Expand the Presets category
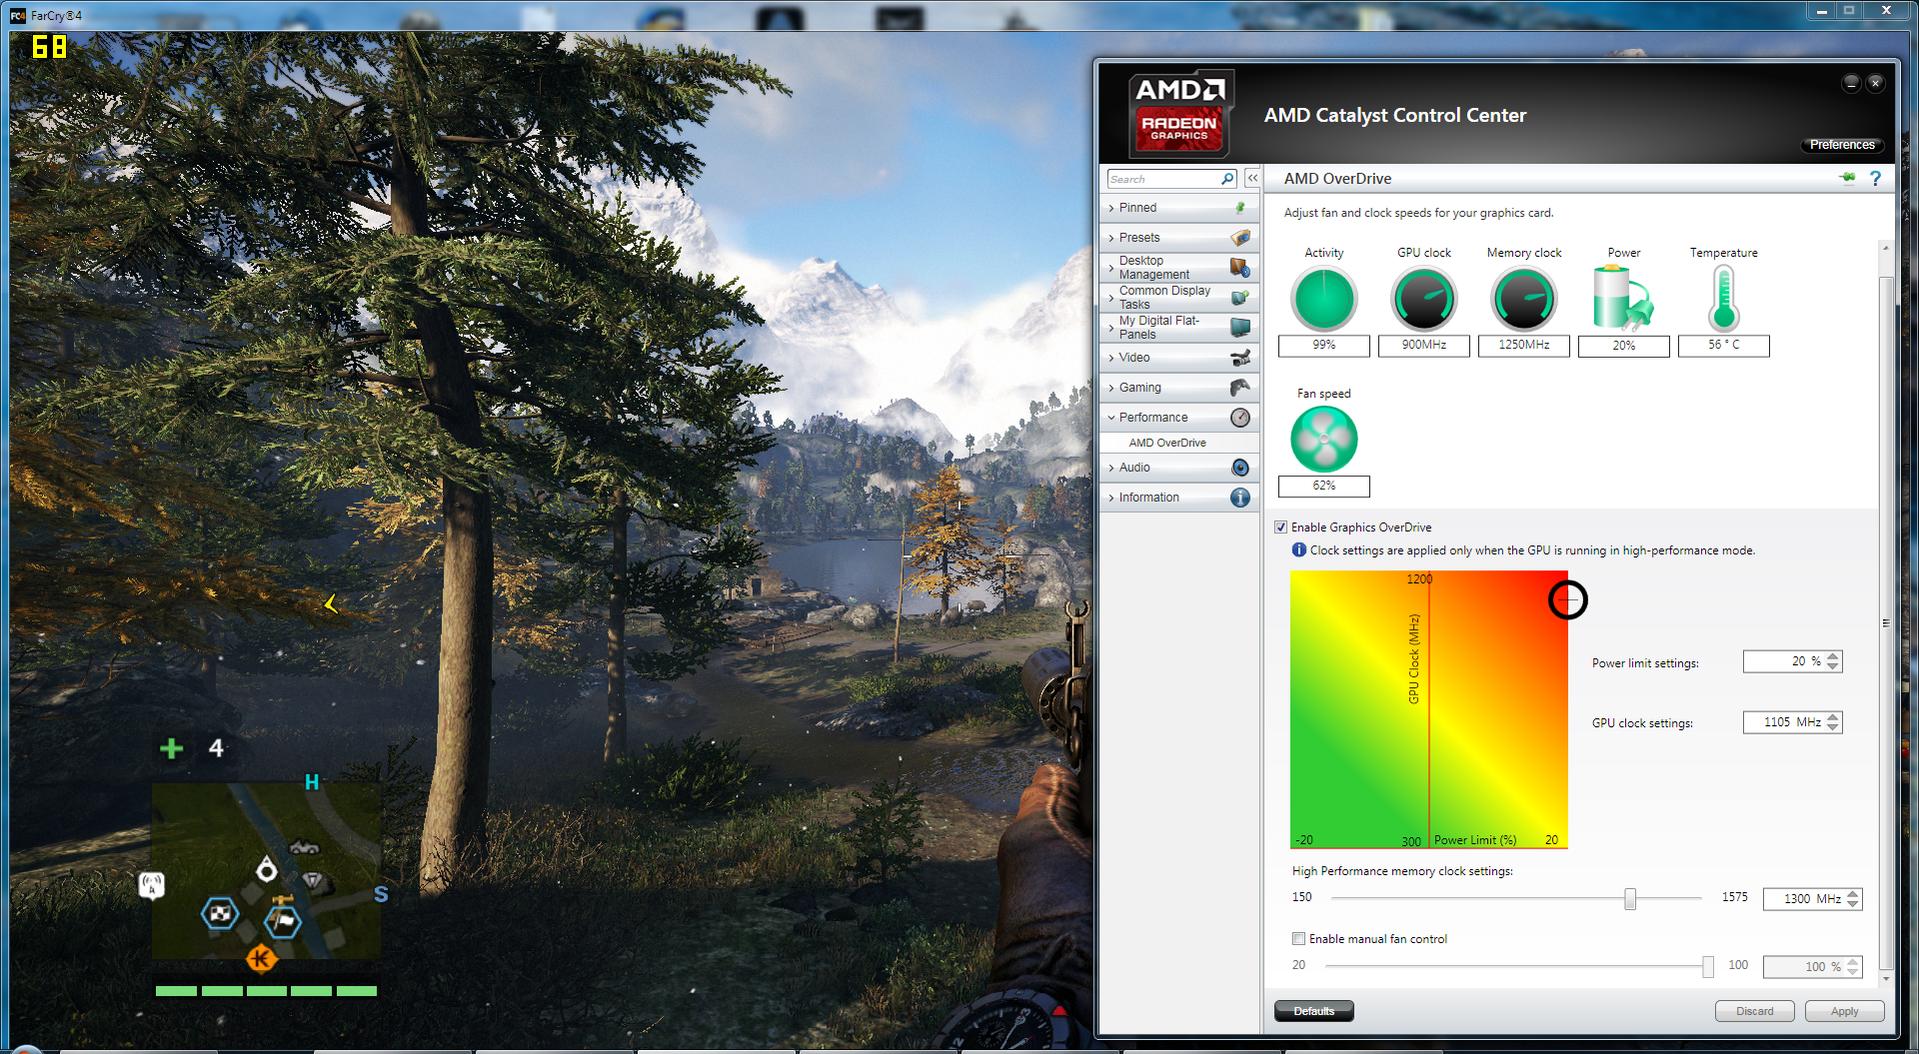This screenshot has width=1919, height=1054. point(1111,238)
